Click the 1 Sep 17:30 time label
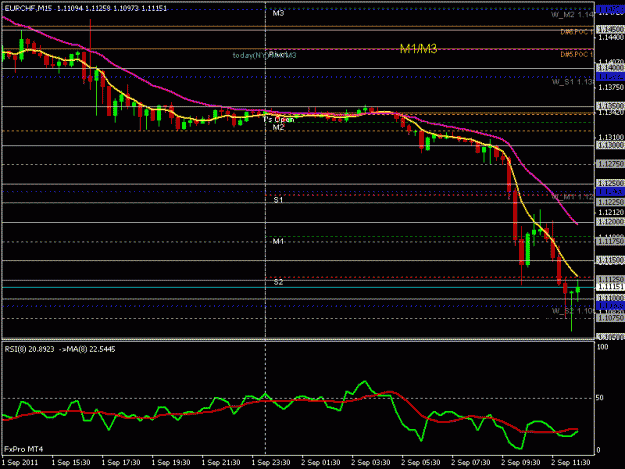The image size is (625, 469). click(x=121, y=462)
